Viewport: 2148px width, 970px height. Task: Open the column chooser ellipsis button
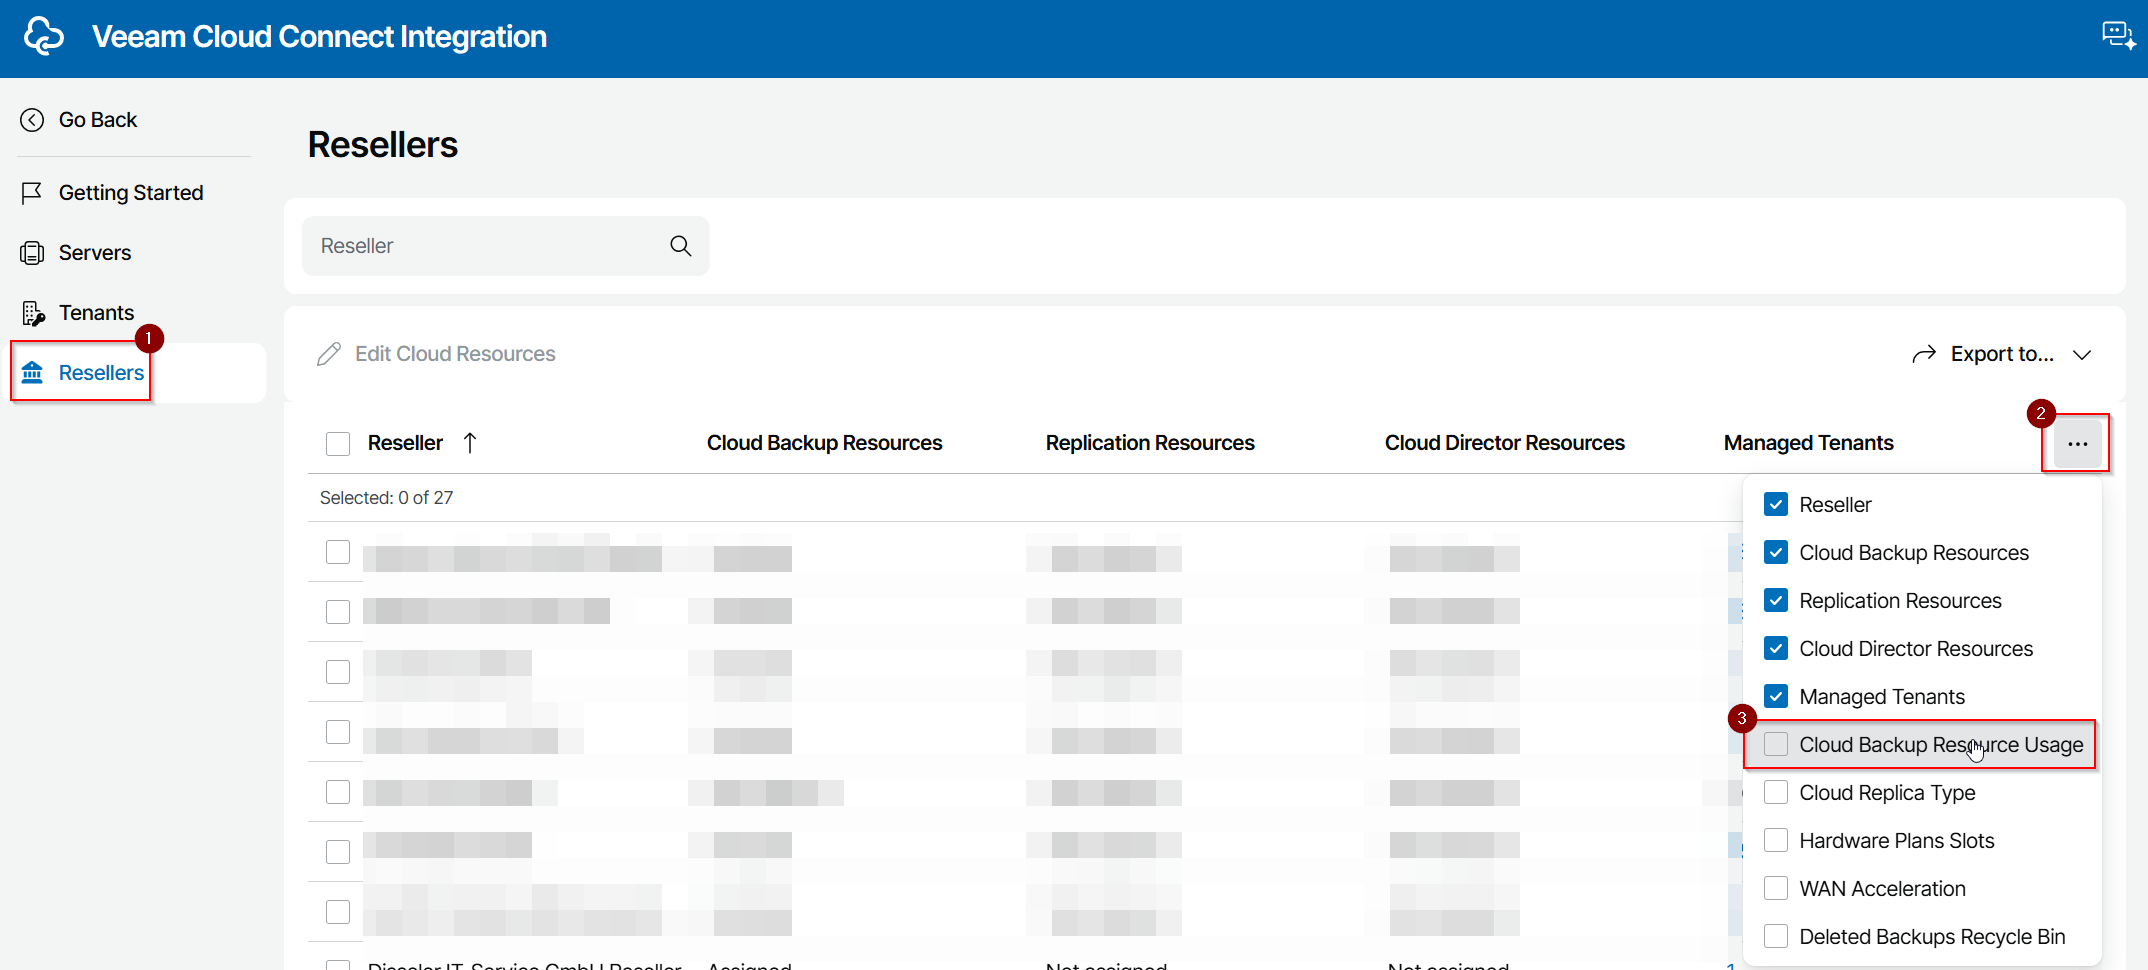[2078, 444]
